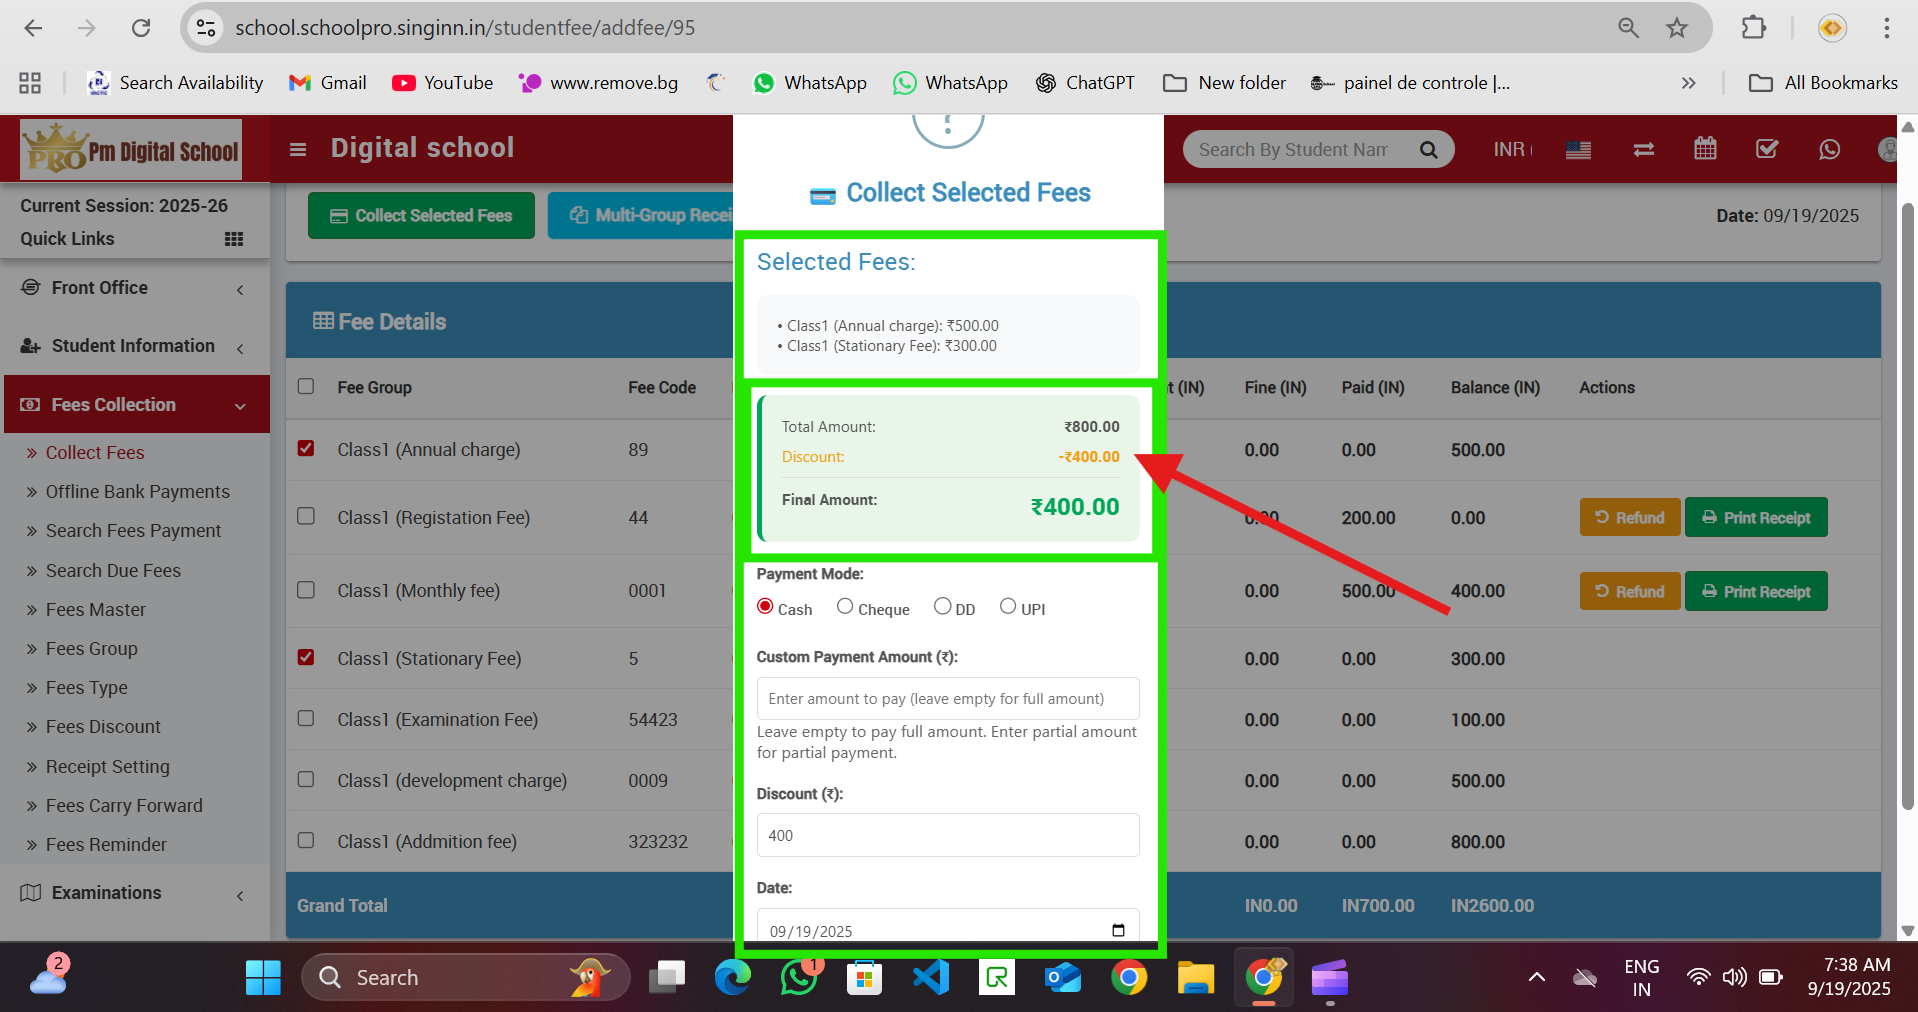The width and height of the screenshot is (1918, 1012).
Task: Uncheck the Class1 (Annual charge) checkbox
Action: coord(306,448)
